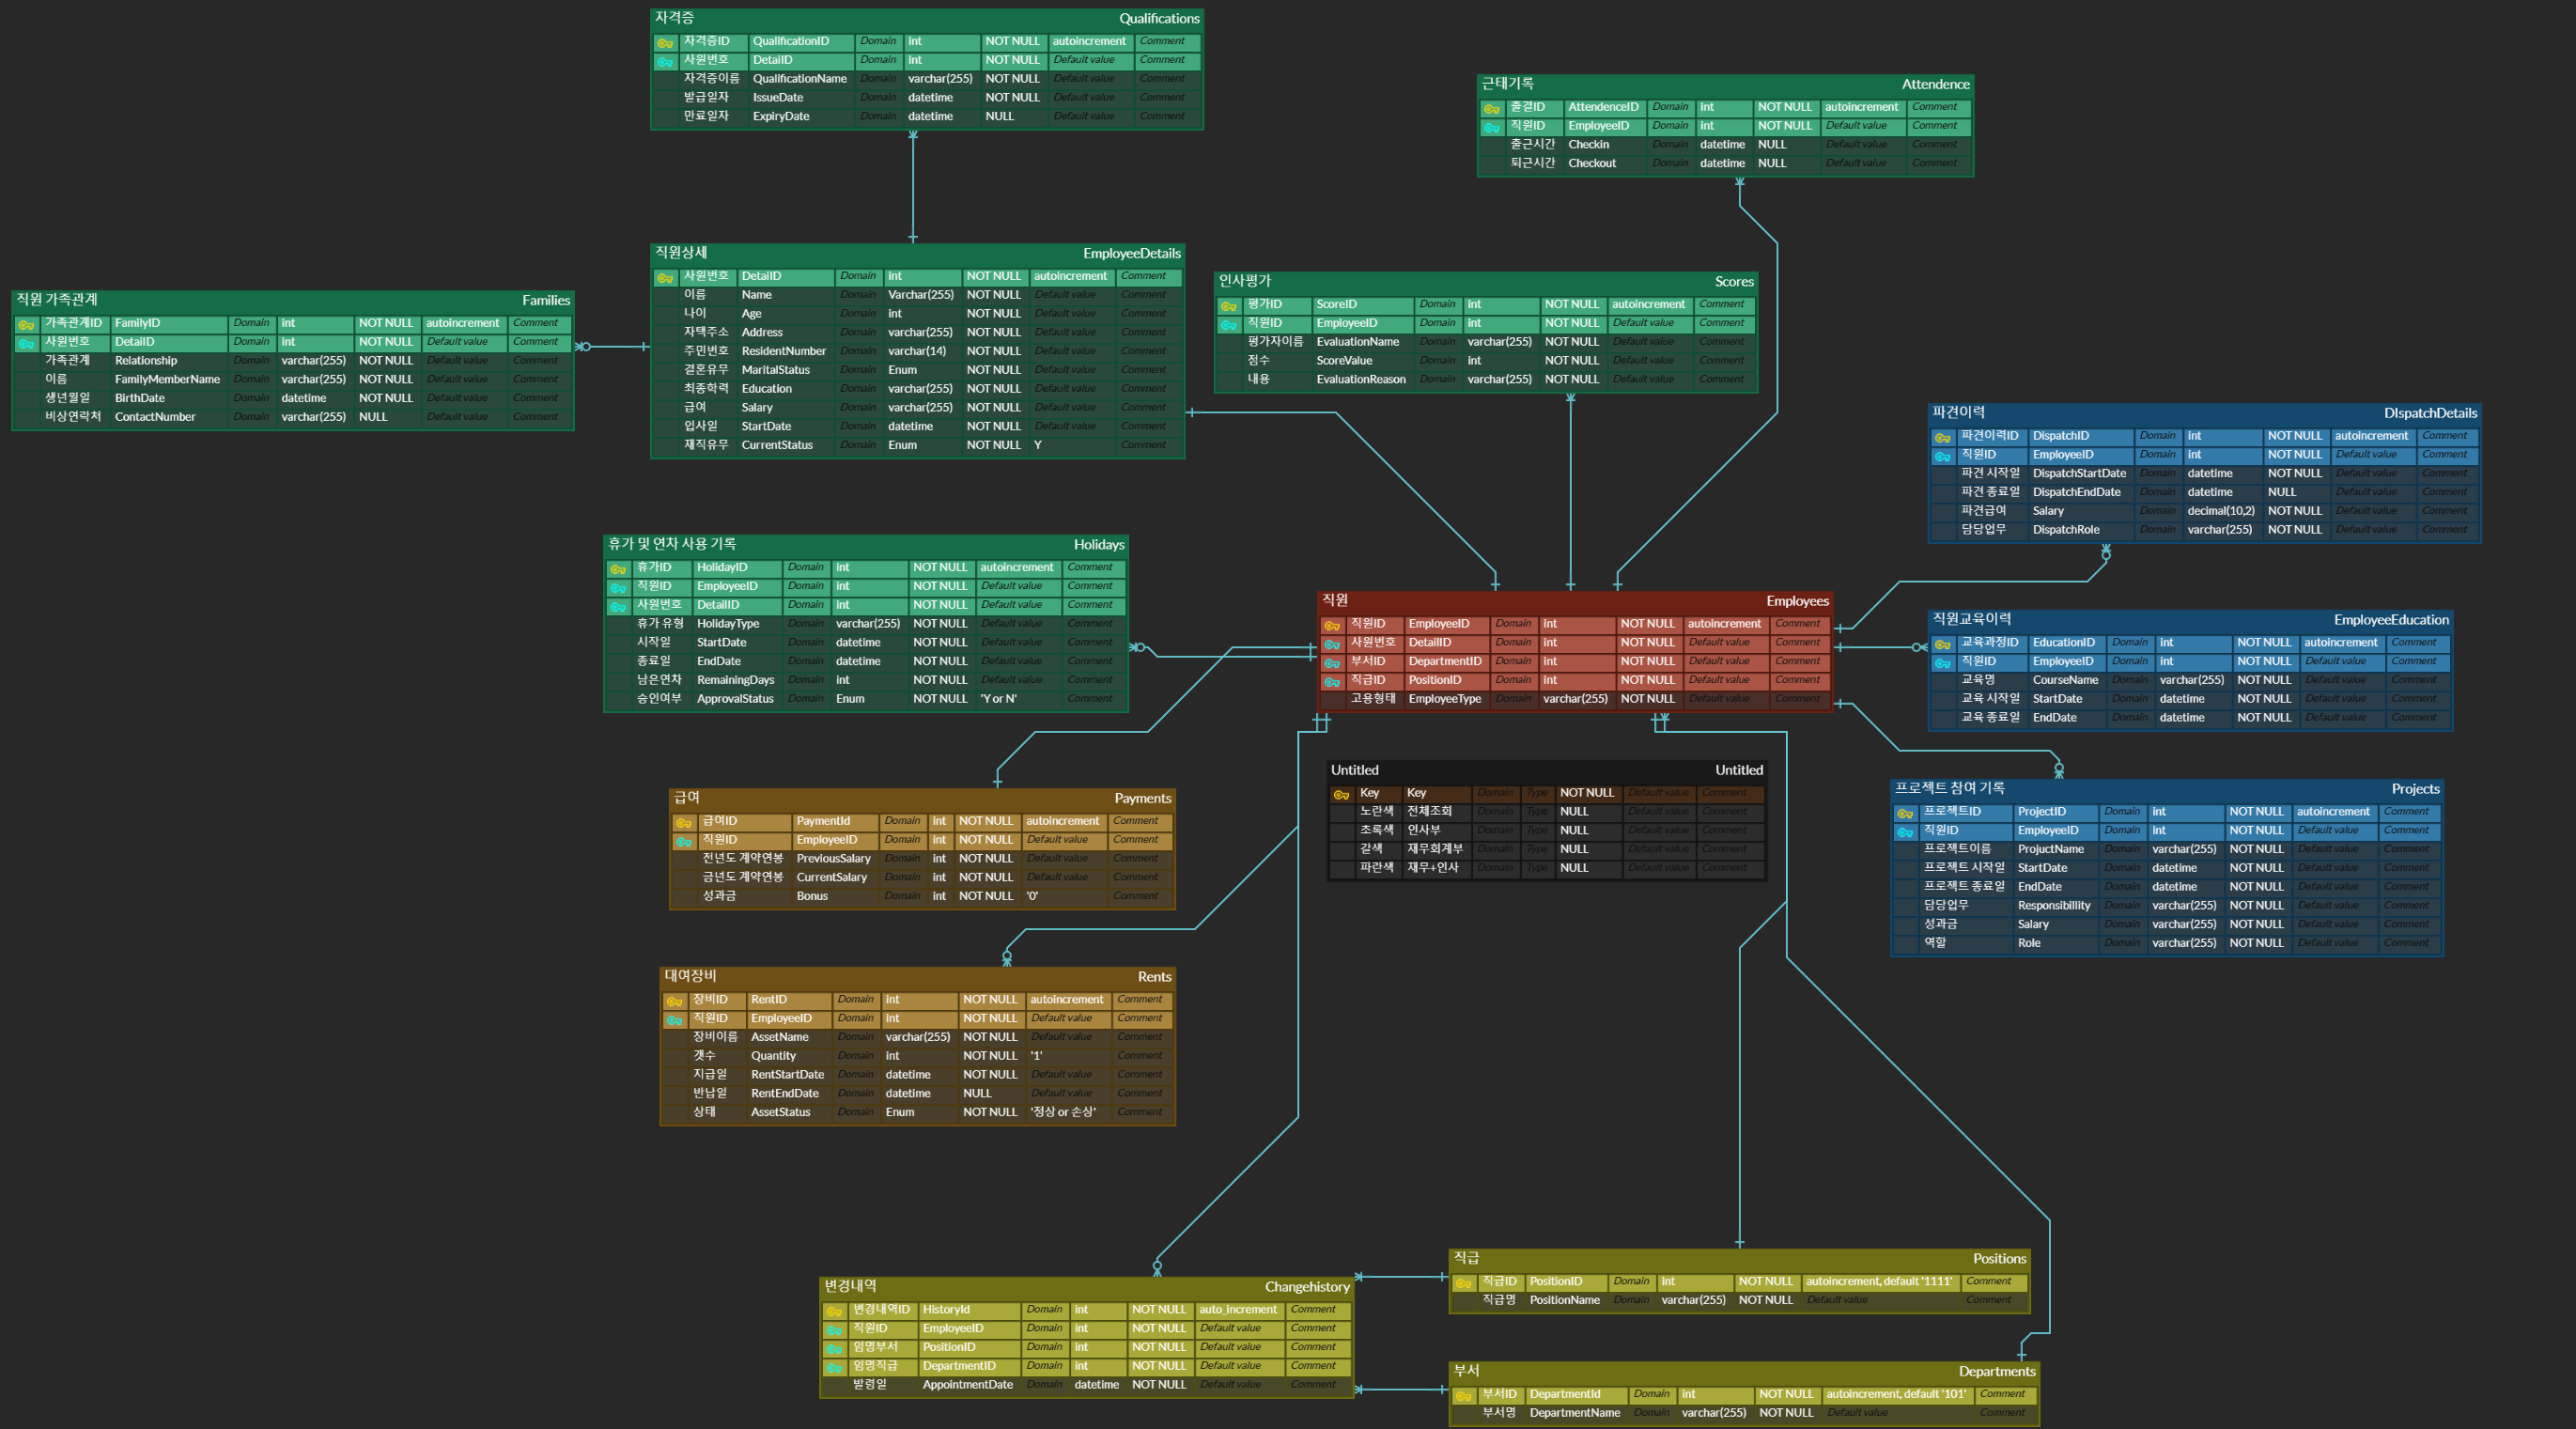Click the key icon in the Untitled table

1342,795
